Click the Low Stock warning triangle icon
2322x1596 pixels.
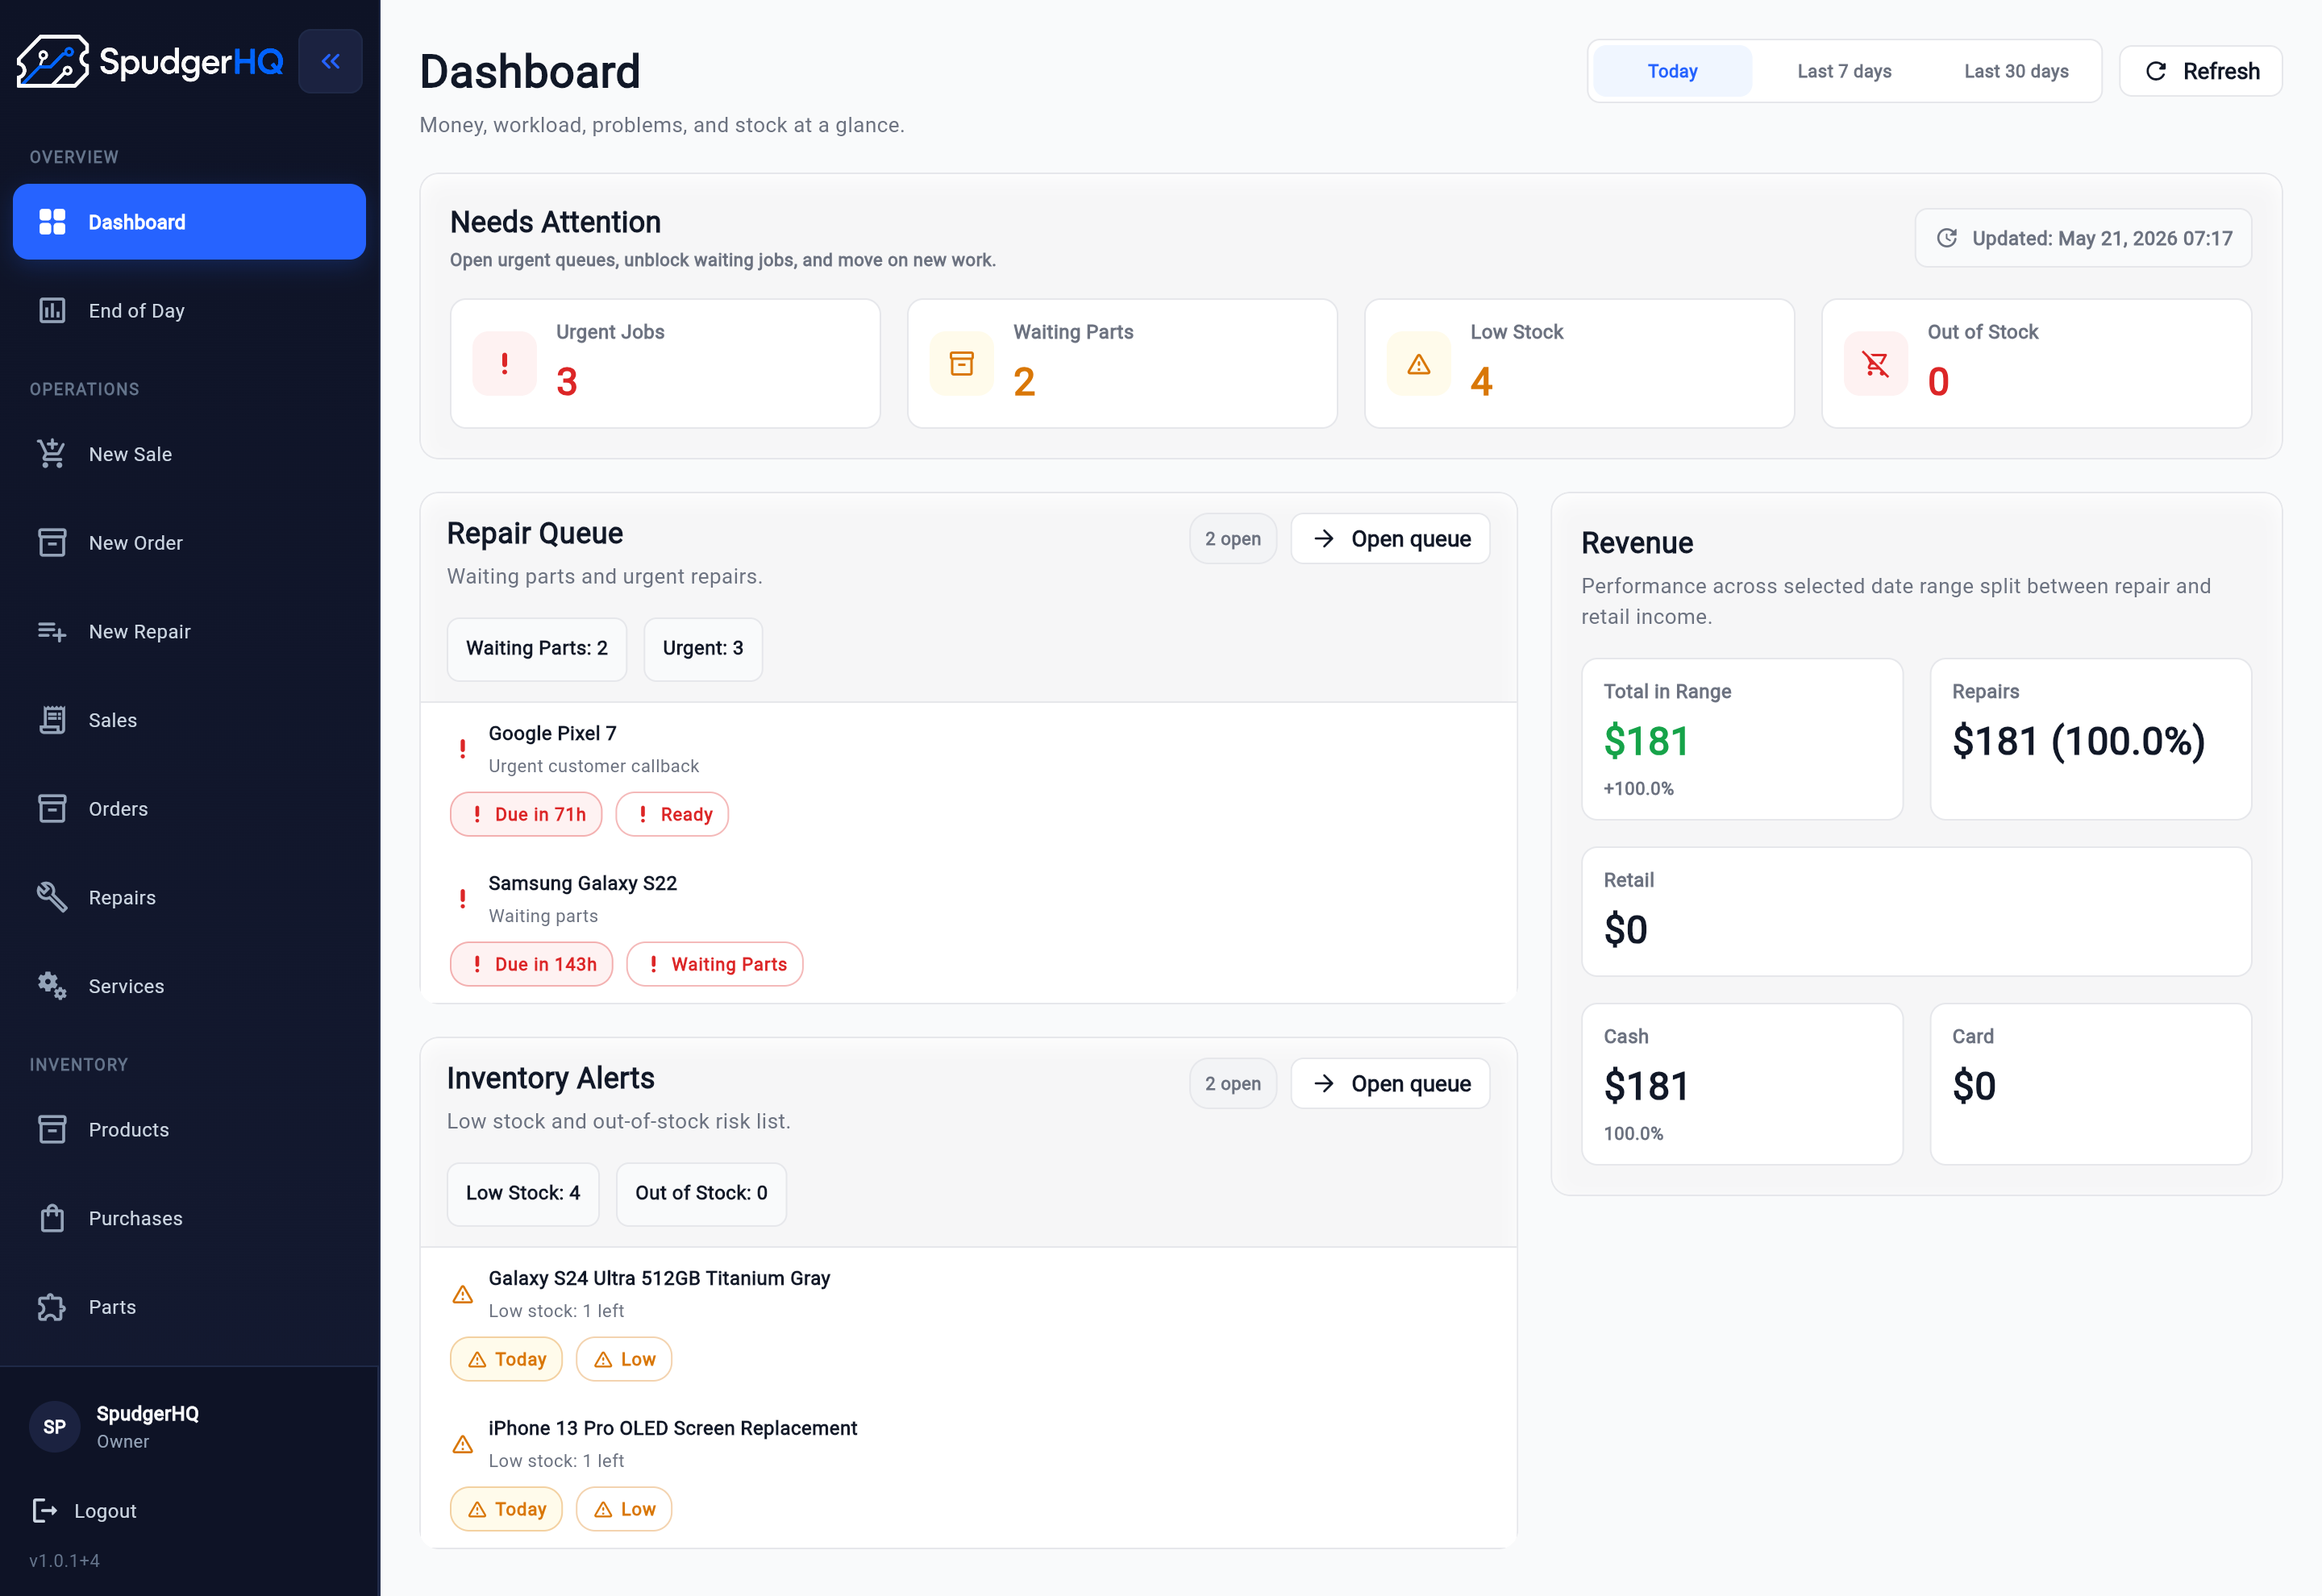point(1419,364)
